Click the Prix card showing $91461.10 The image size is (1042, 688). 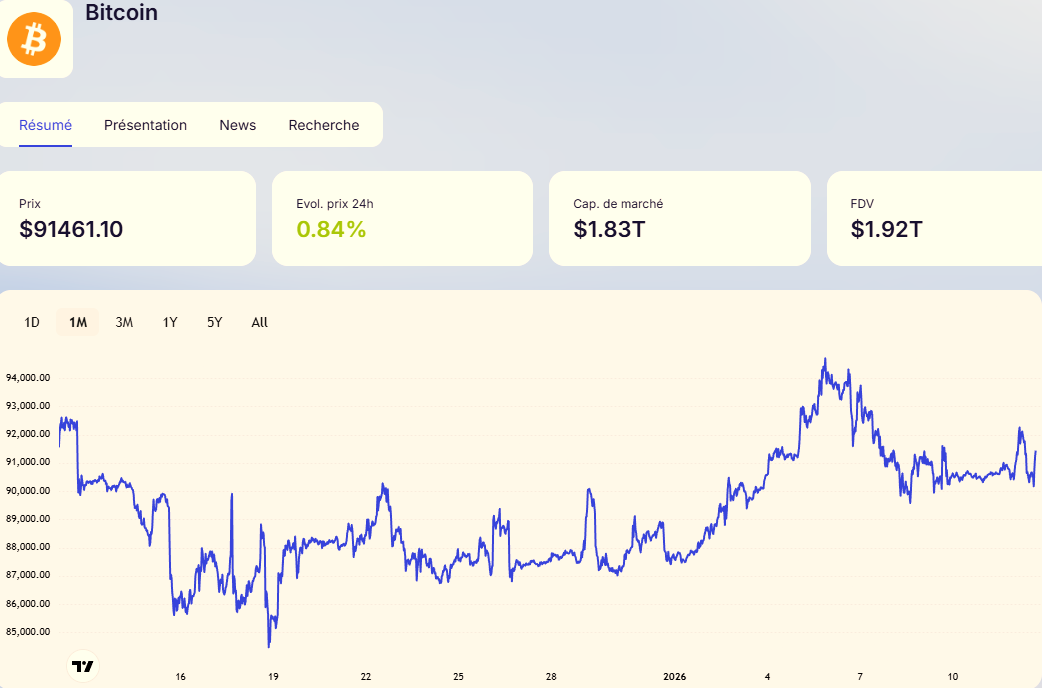[127, 218]
